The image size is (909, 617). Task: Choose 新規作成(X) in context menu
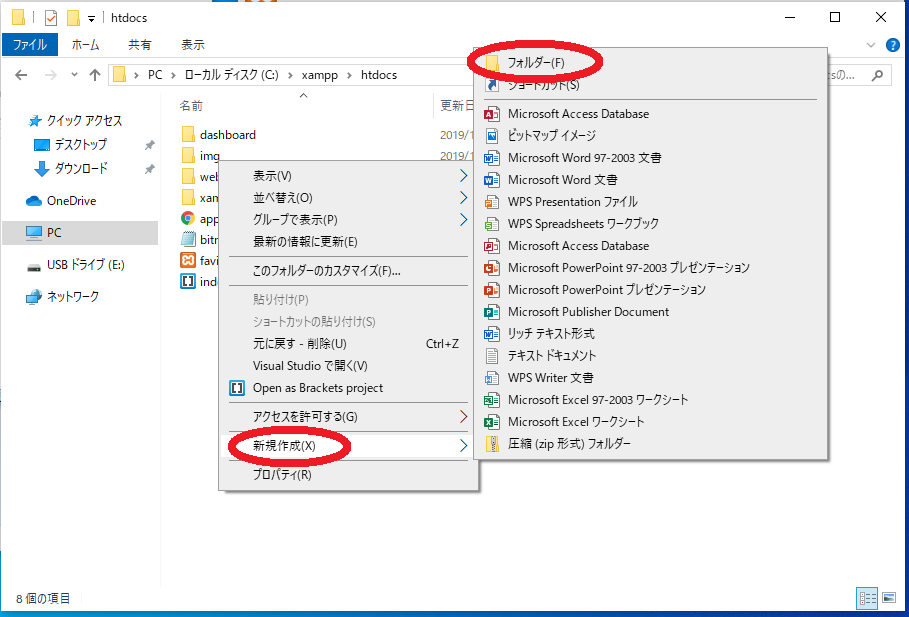tap(350, 446)
